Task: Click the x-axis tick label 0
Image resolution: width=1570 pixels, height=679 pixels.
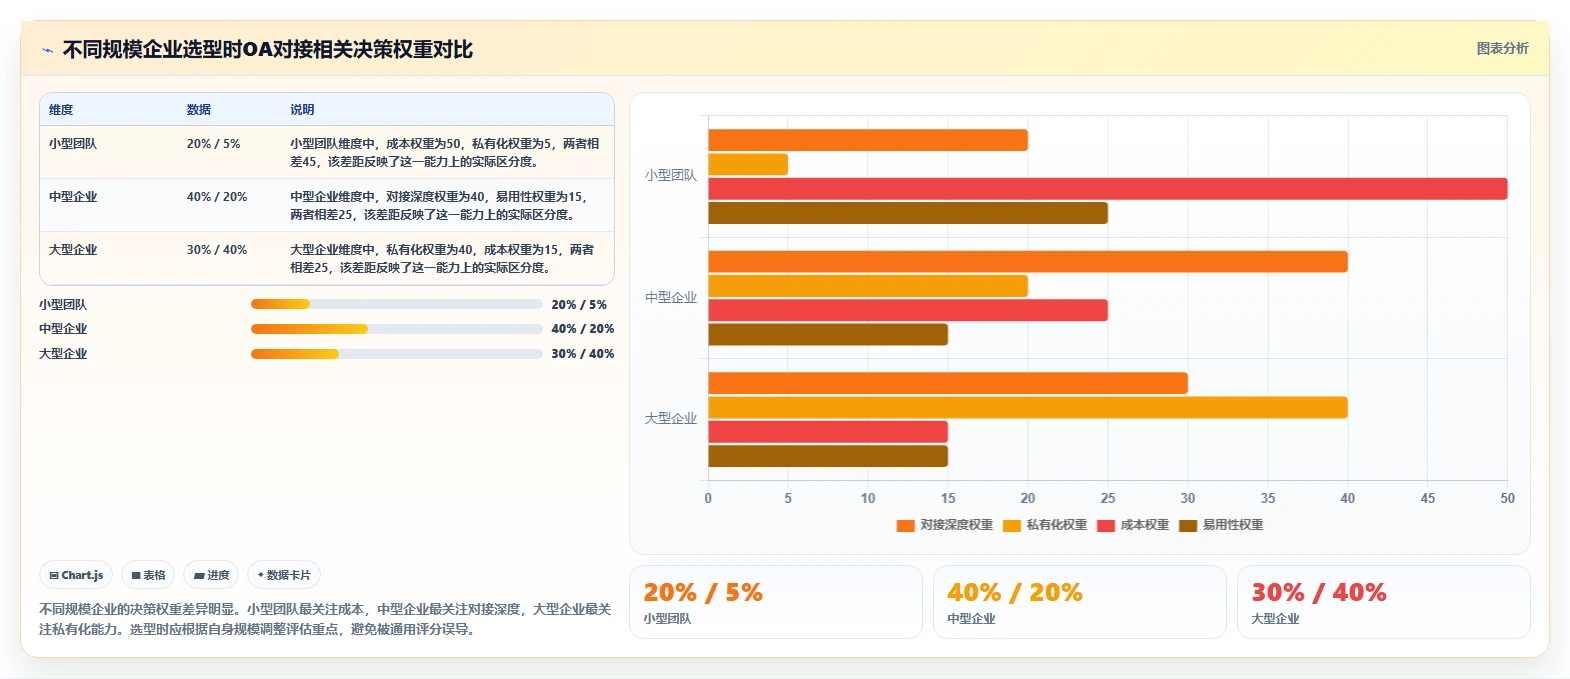Action: pyautogui.click(x=708, y=498)
